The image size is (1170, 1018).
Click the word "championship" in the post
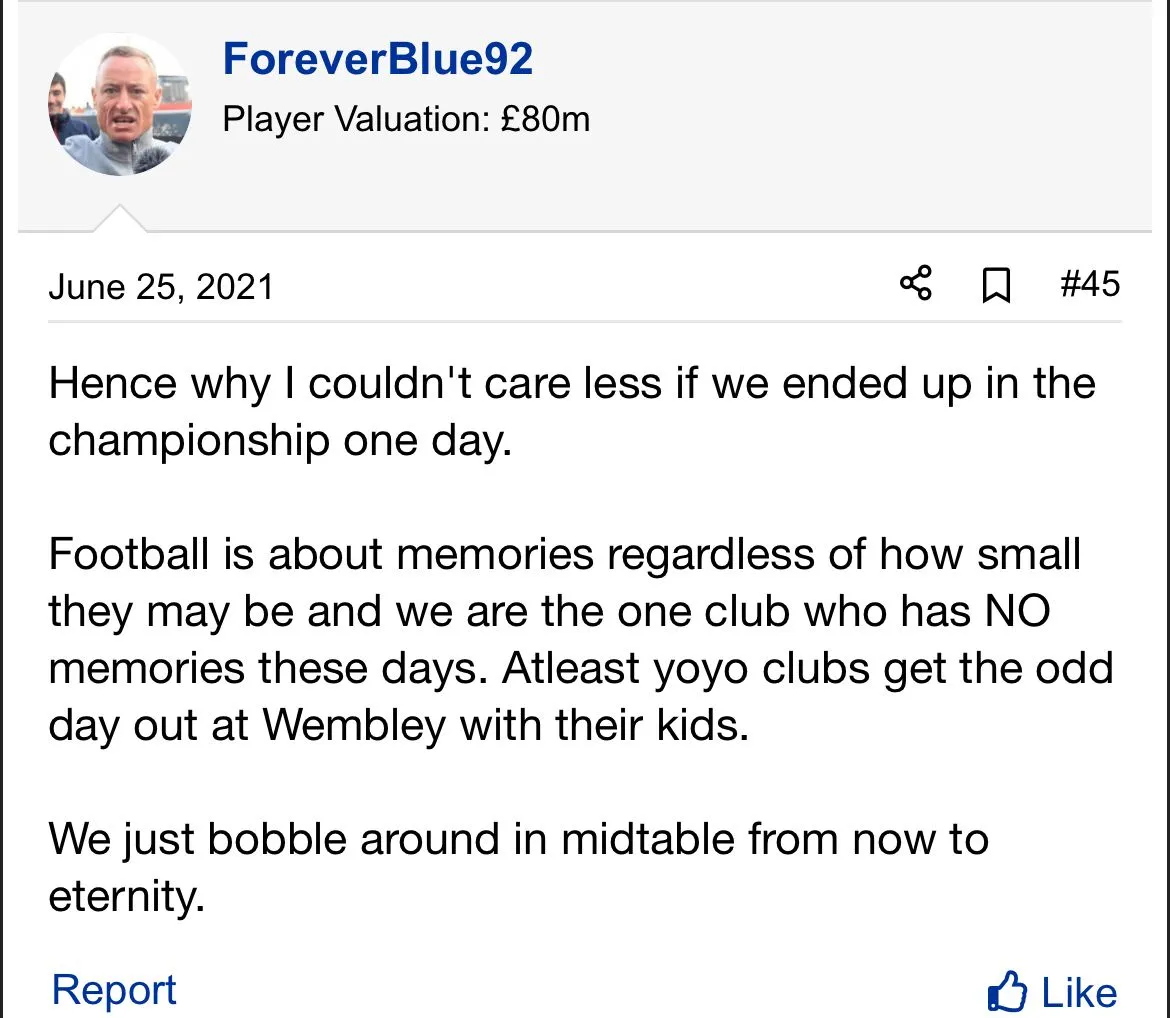189,440
